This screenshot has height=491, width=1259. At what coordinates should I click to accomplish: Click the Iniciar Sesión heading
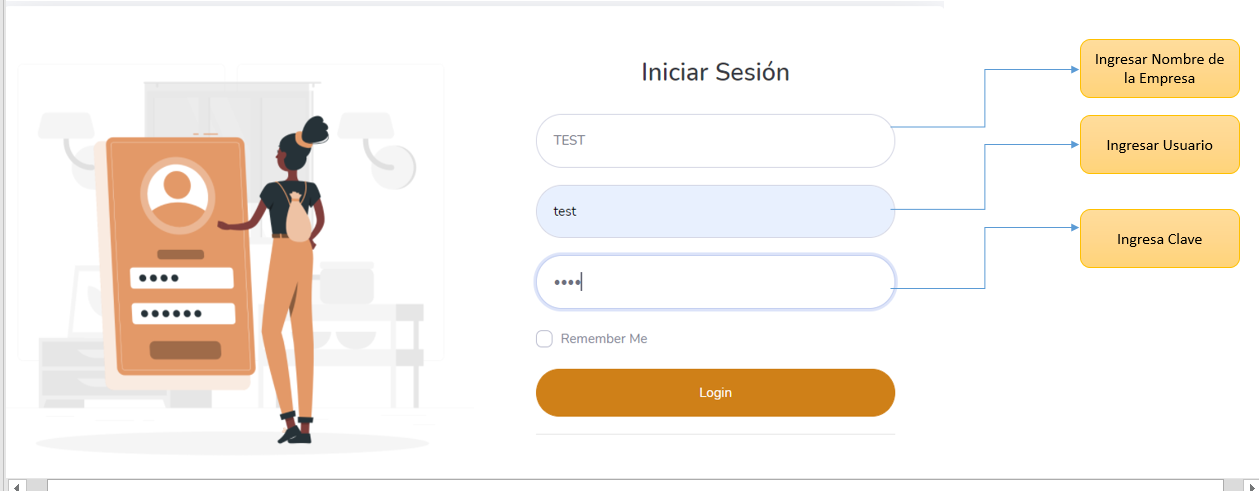(x=715, y=72)
